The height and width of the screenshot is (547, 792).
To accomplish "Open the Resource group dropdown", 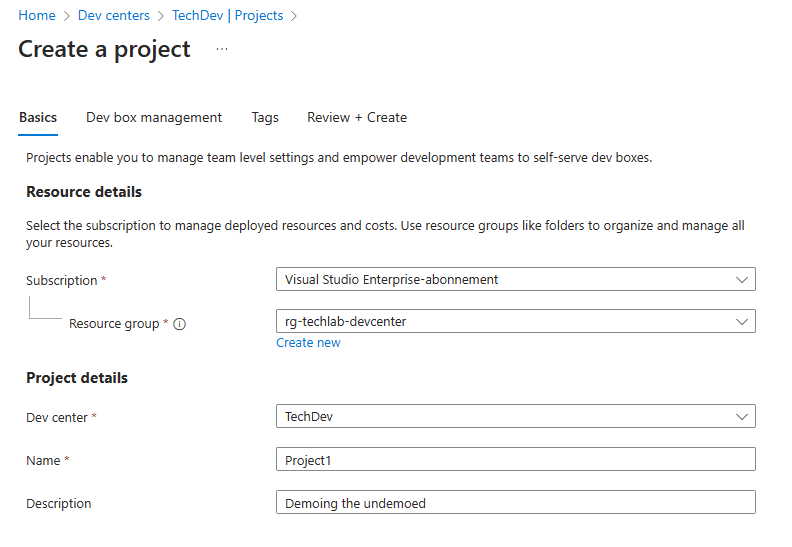I will tap(515, 321).
